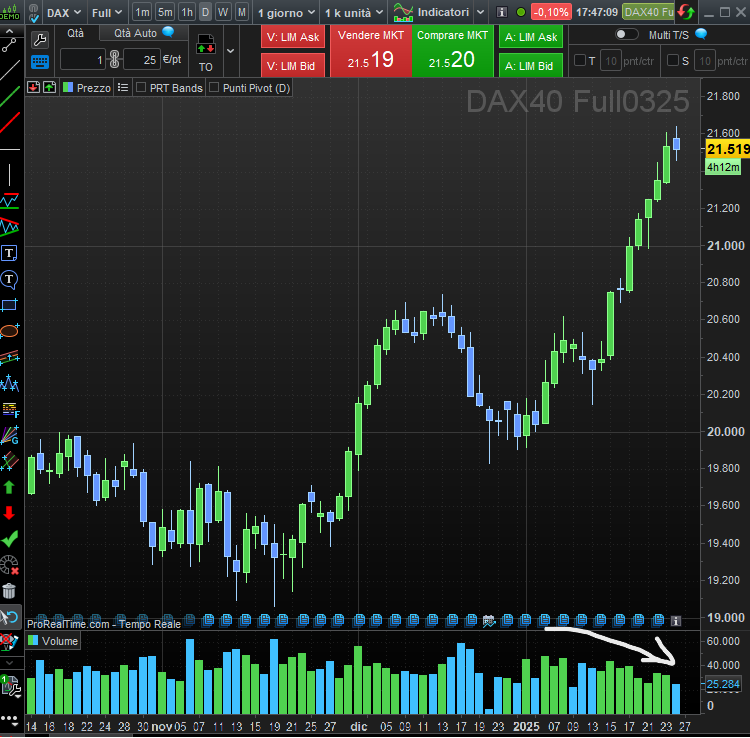This screenshot has height=738, width=750.
Task: Select the W weekly timeframe button
Action: tap(223, 12)
